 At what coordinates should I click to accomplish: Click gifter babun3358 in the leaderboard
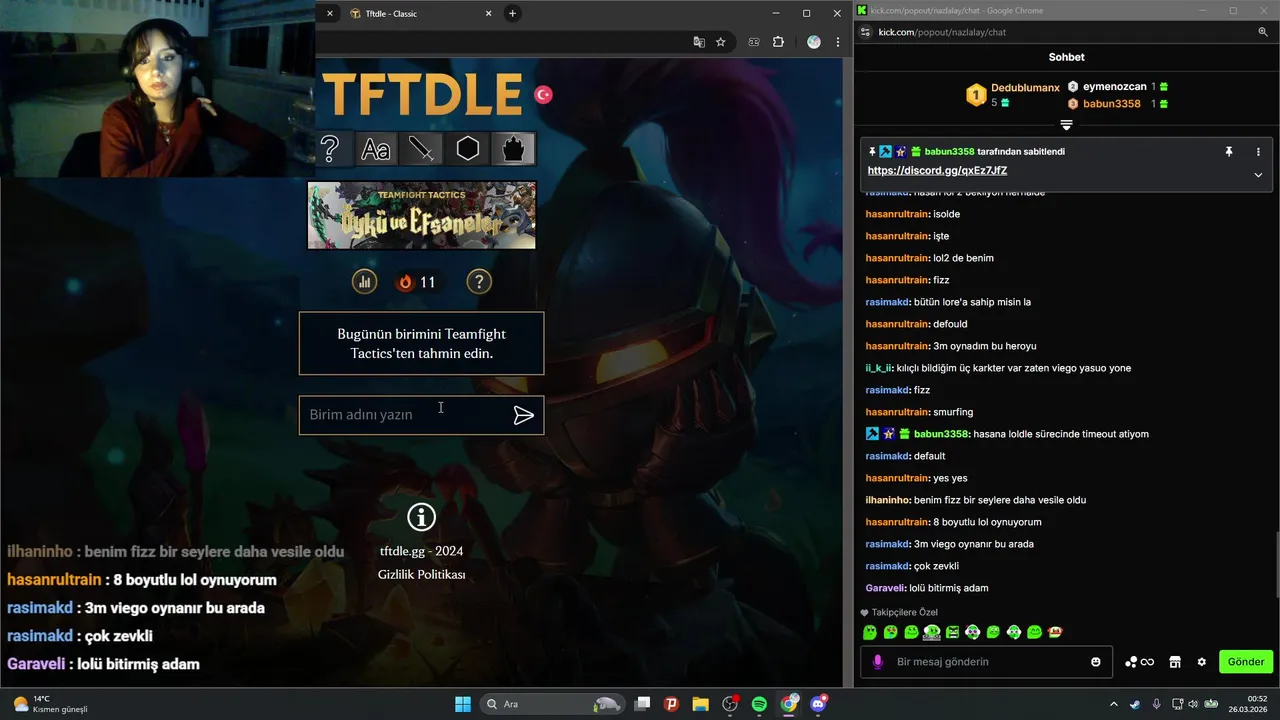(1112, 104)
